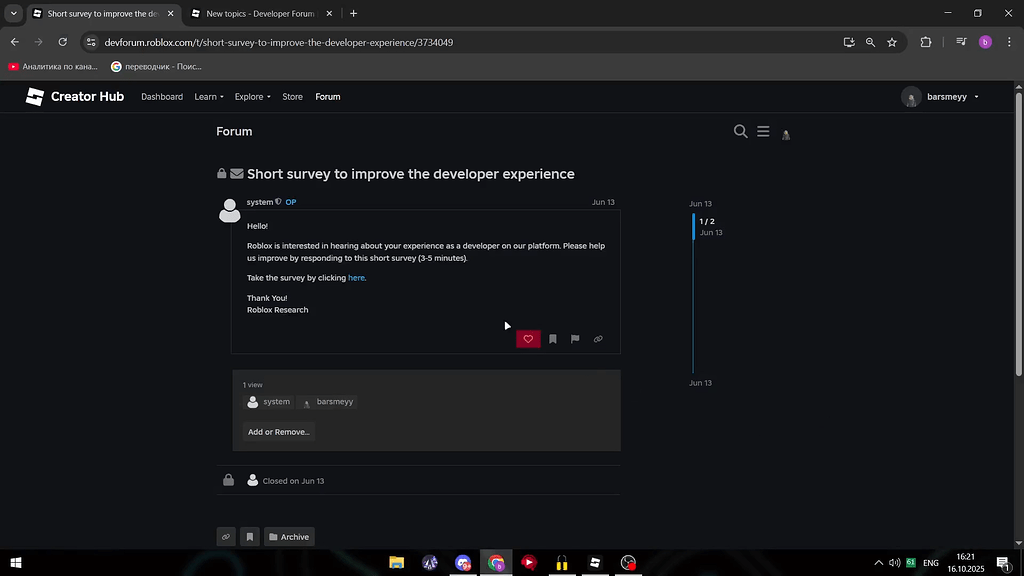Switch to New topics Developer Forum tab
The height and width of the screenshot is (576, 1024).
(x=260, y=14)
